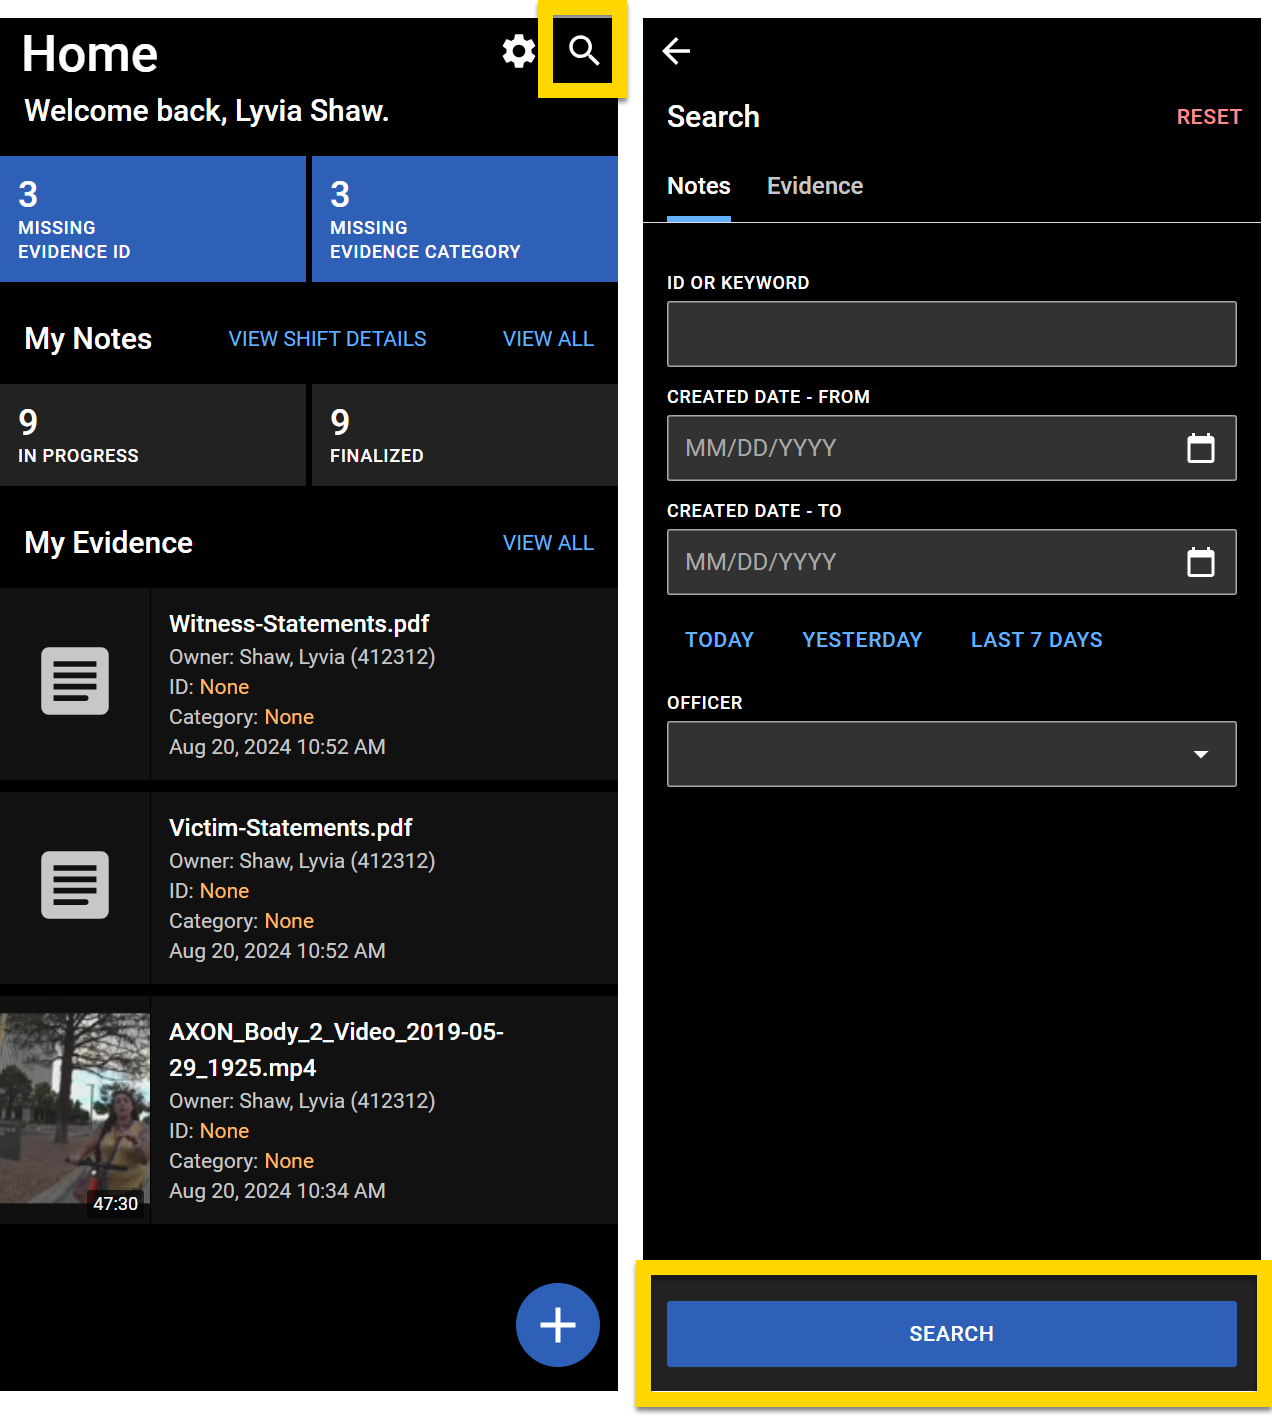
Task: Open search with the magnifying glass icon
Action: coord(583,50)
